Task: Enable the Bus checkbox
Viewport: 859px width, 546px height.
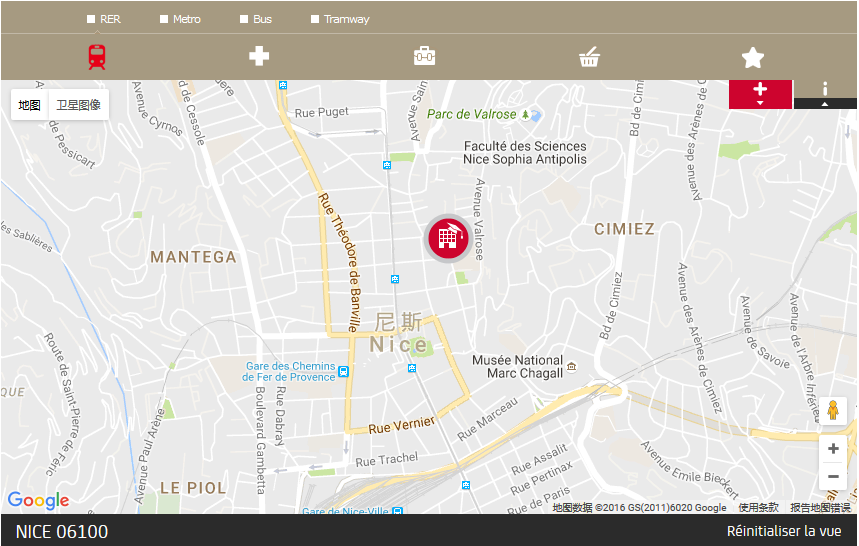Action: 244,19
